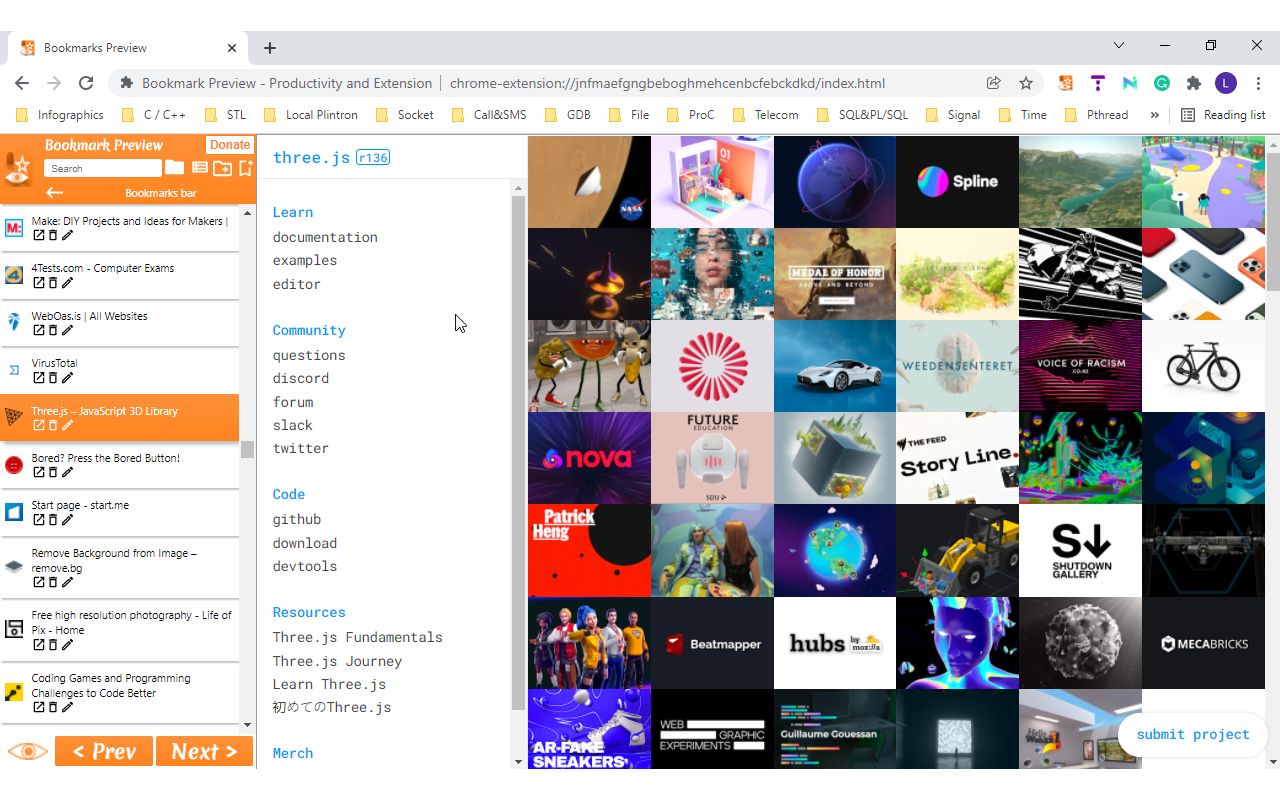This screenshot has width=1280, height=800.
Task: Open the Chrome Extensions puzzle icon
Action: point(1194,83)
